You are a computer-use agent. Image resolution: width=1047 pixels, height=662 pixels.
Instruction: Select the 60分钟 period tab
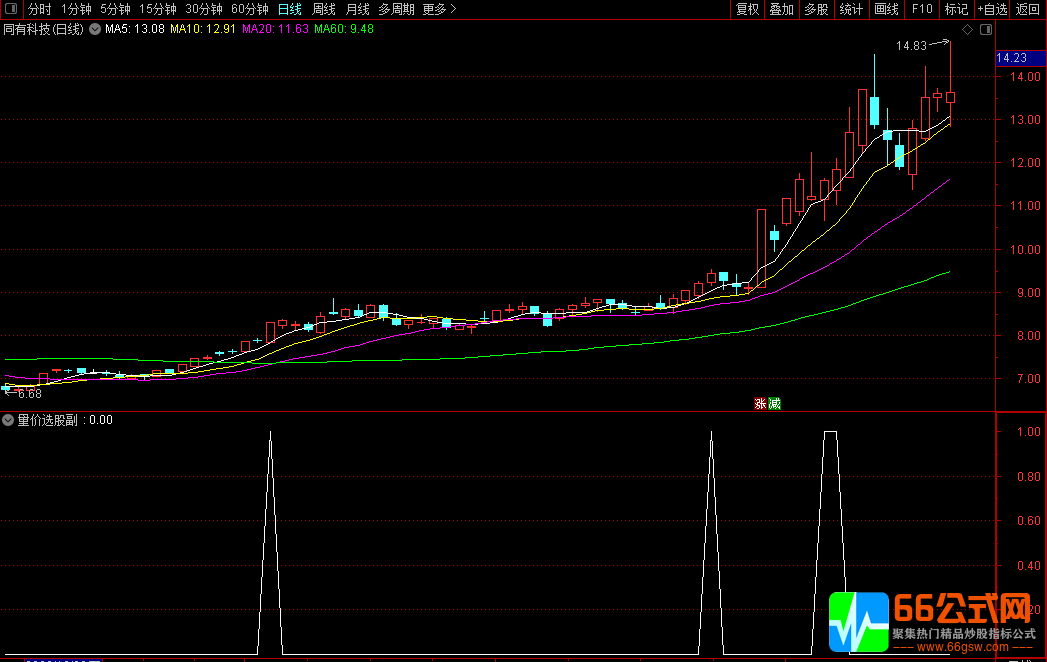click(249, 9)
